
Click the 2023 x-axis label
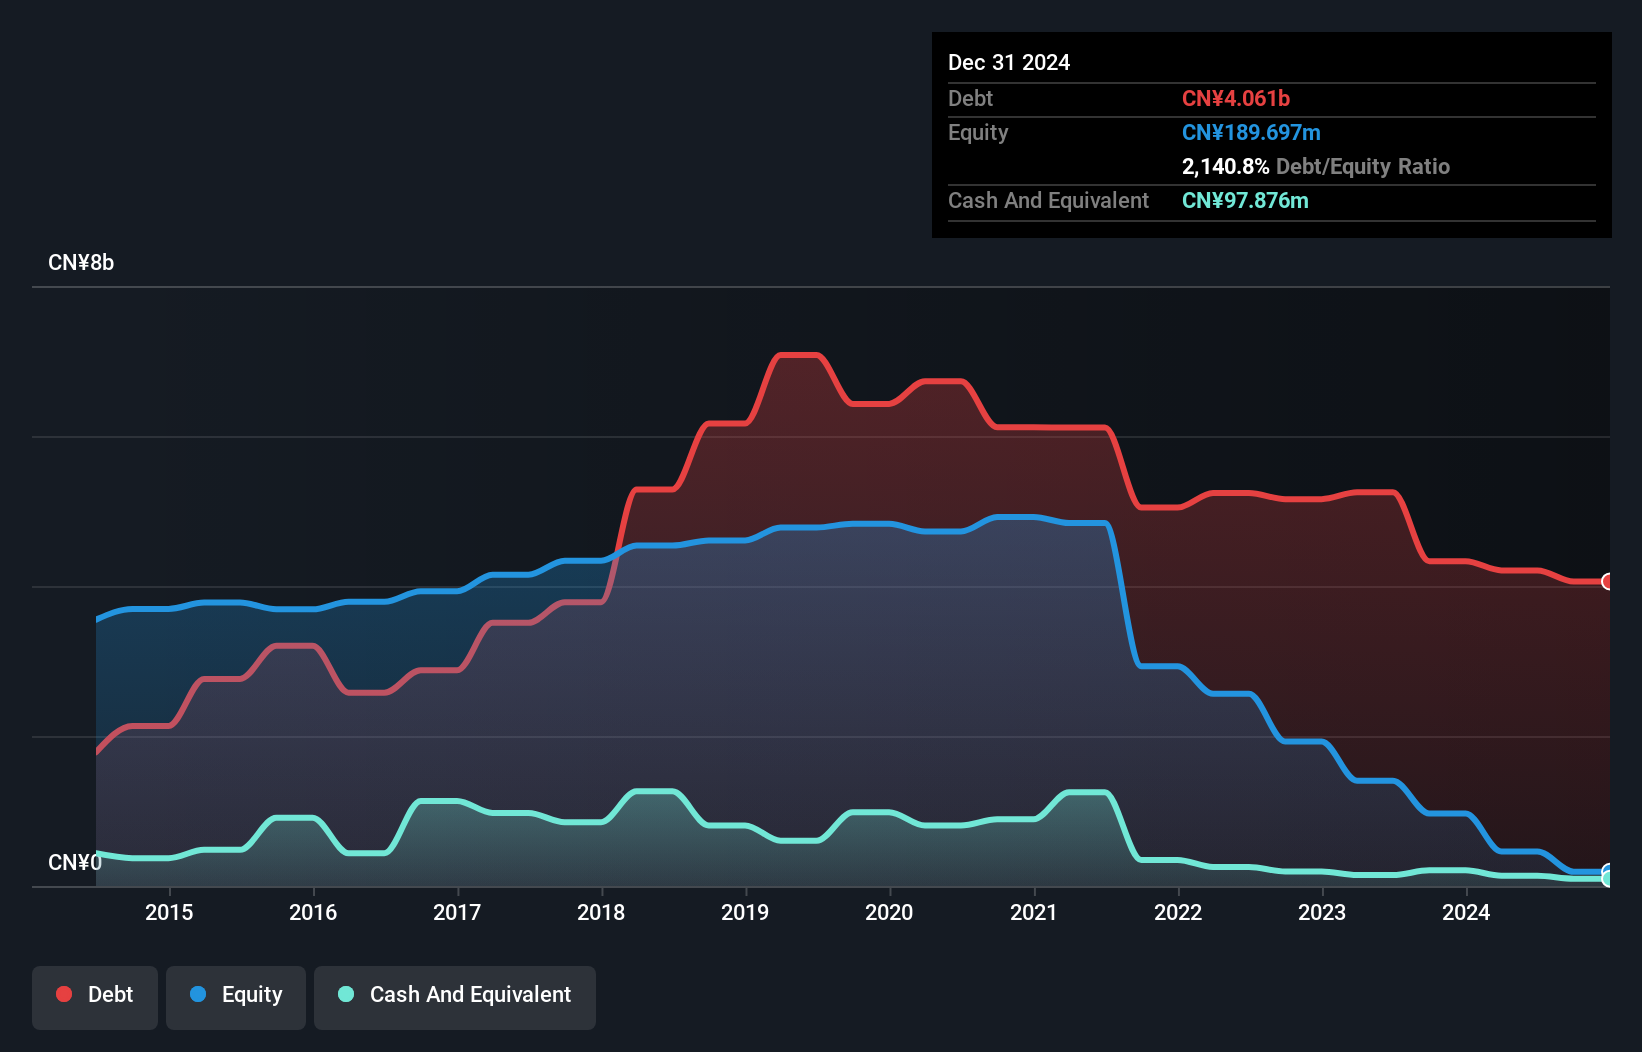tap(1322, 912)
